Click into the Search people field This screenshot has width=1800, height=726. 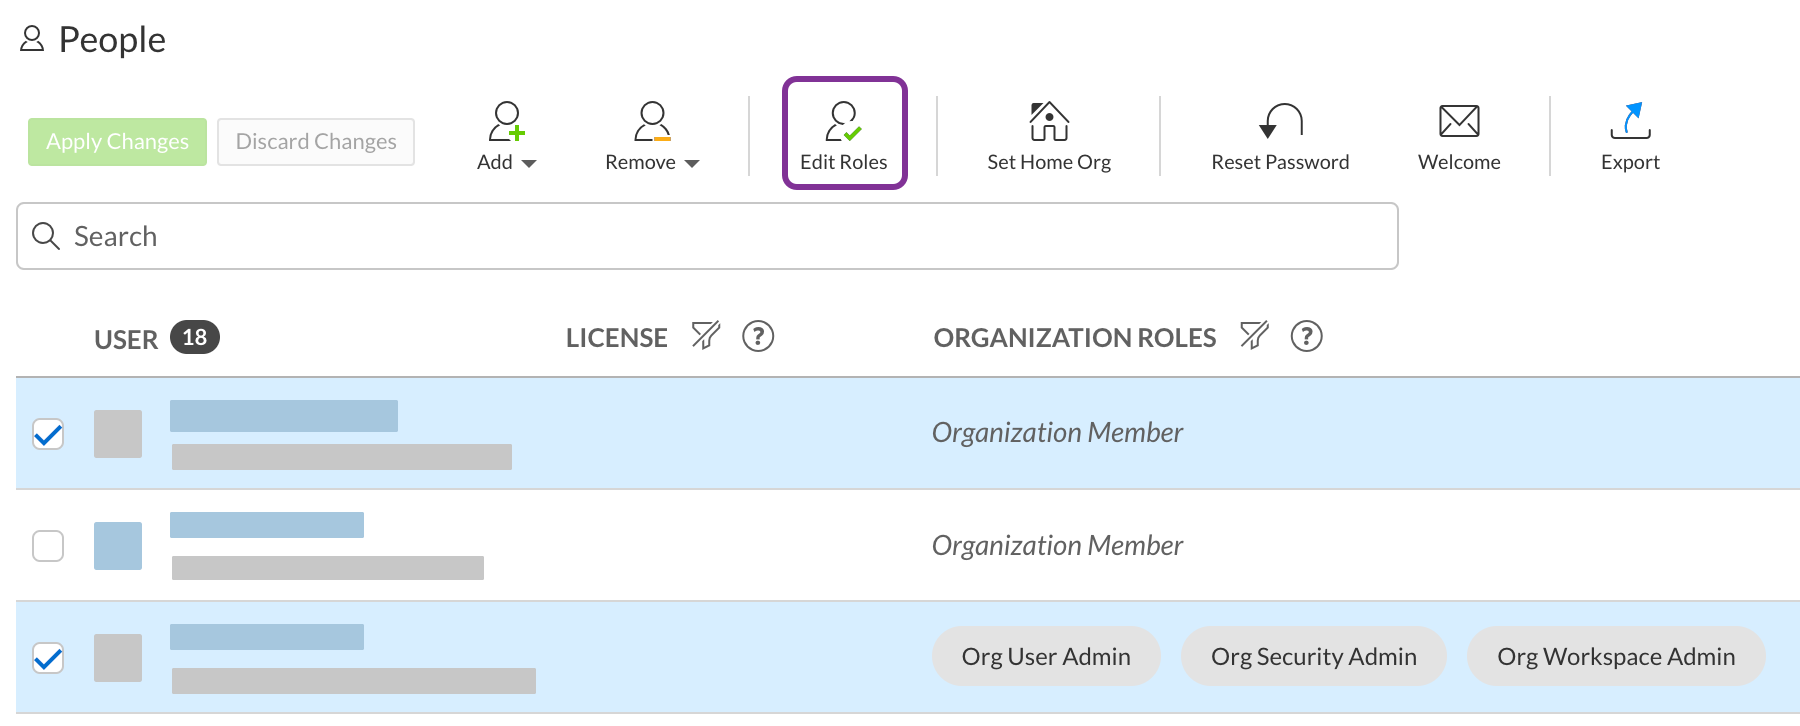707,236
